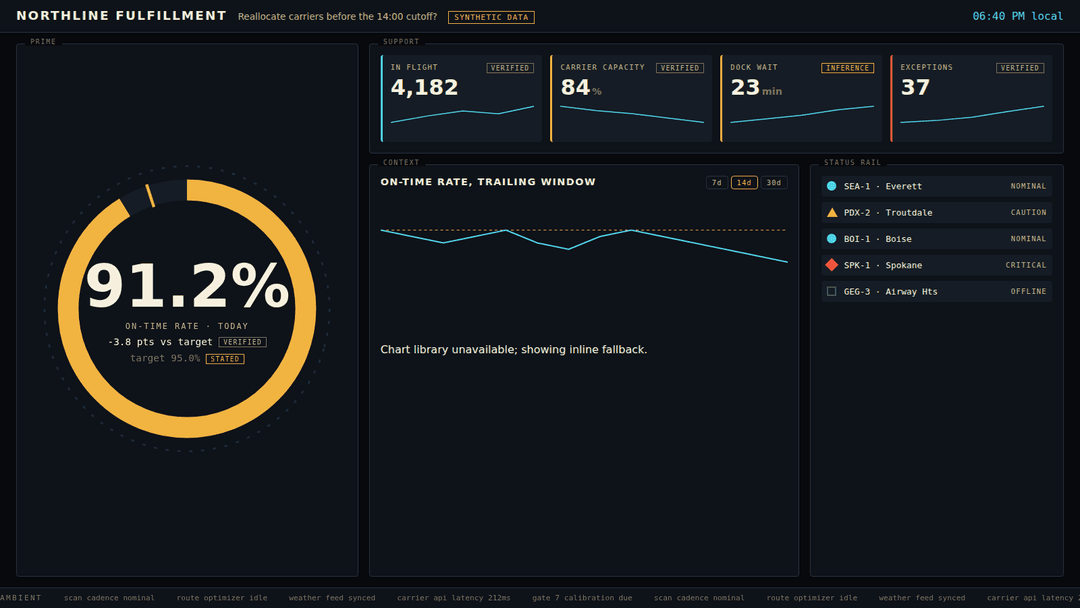
Task: Click the NOMINAL status on the SEA-1 row
Action: 1028,186
